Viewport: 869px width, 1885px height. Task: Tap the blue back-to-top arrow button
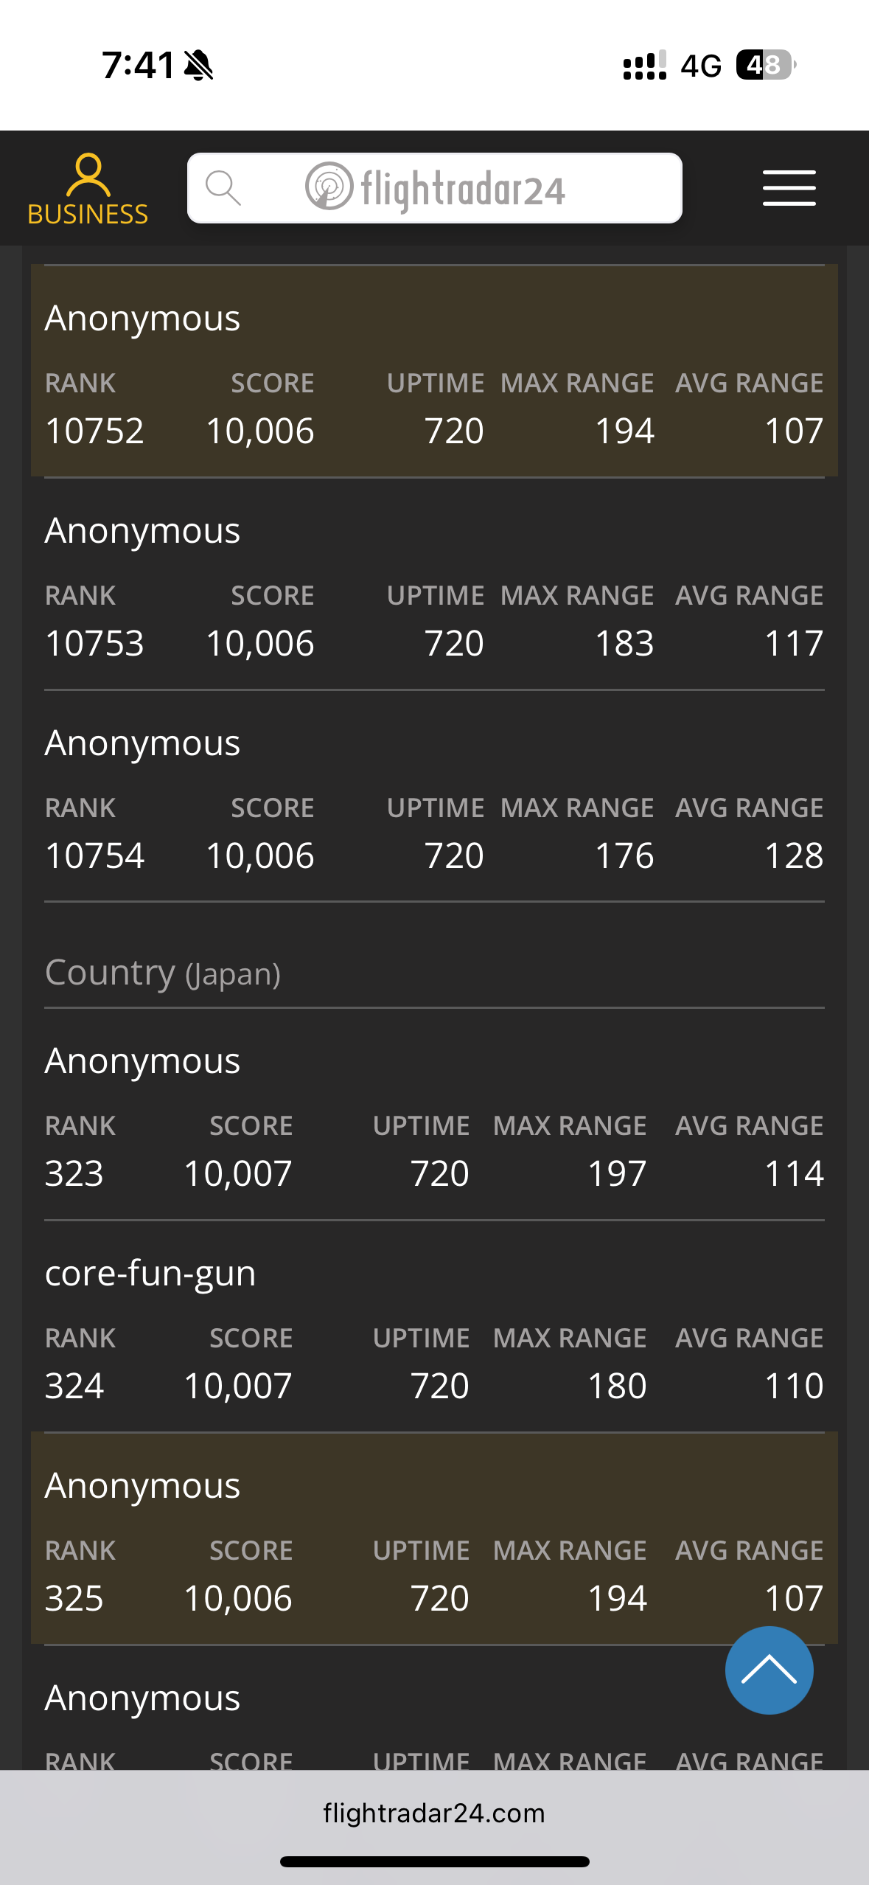pyautogui.click(x=769, y=1670)
